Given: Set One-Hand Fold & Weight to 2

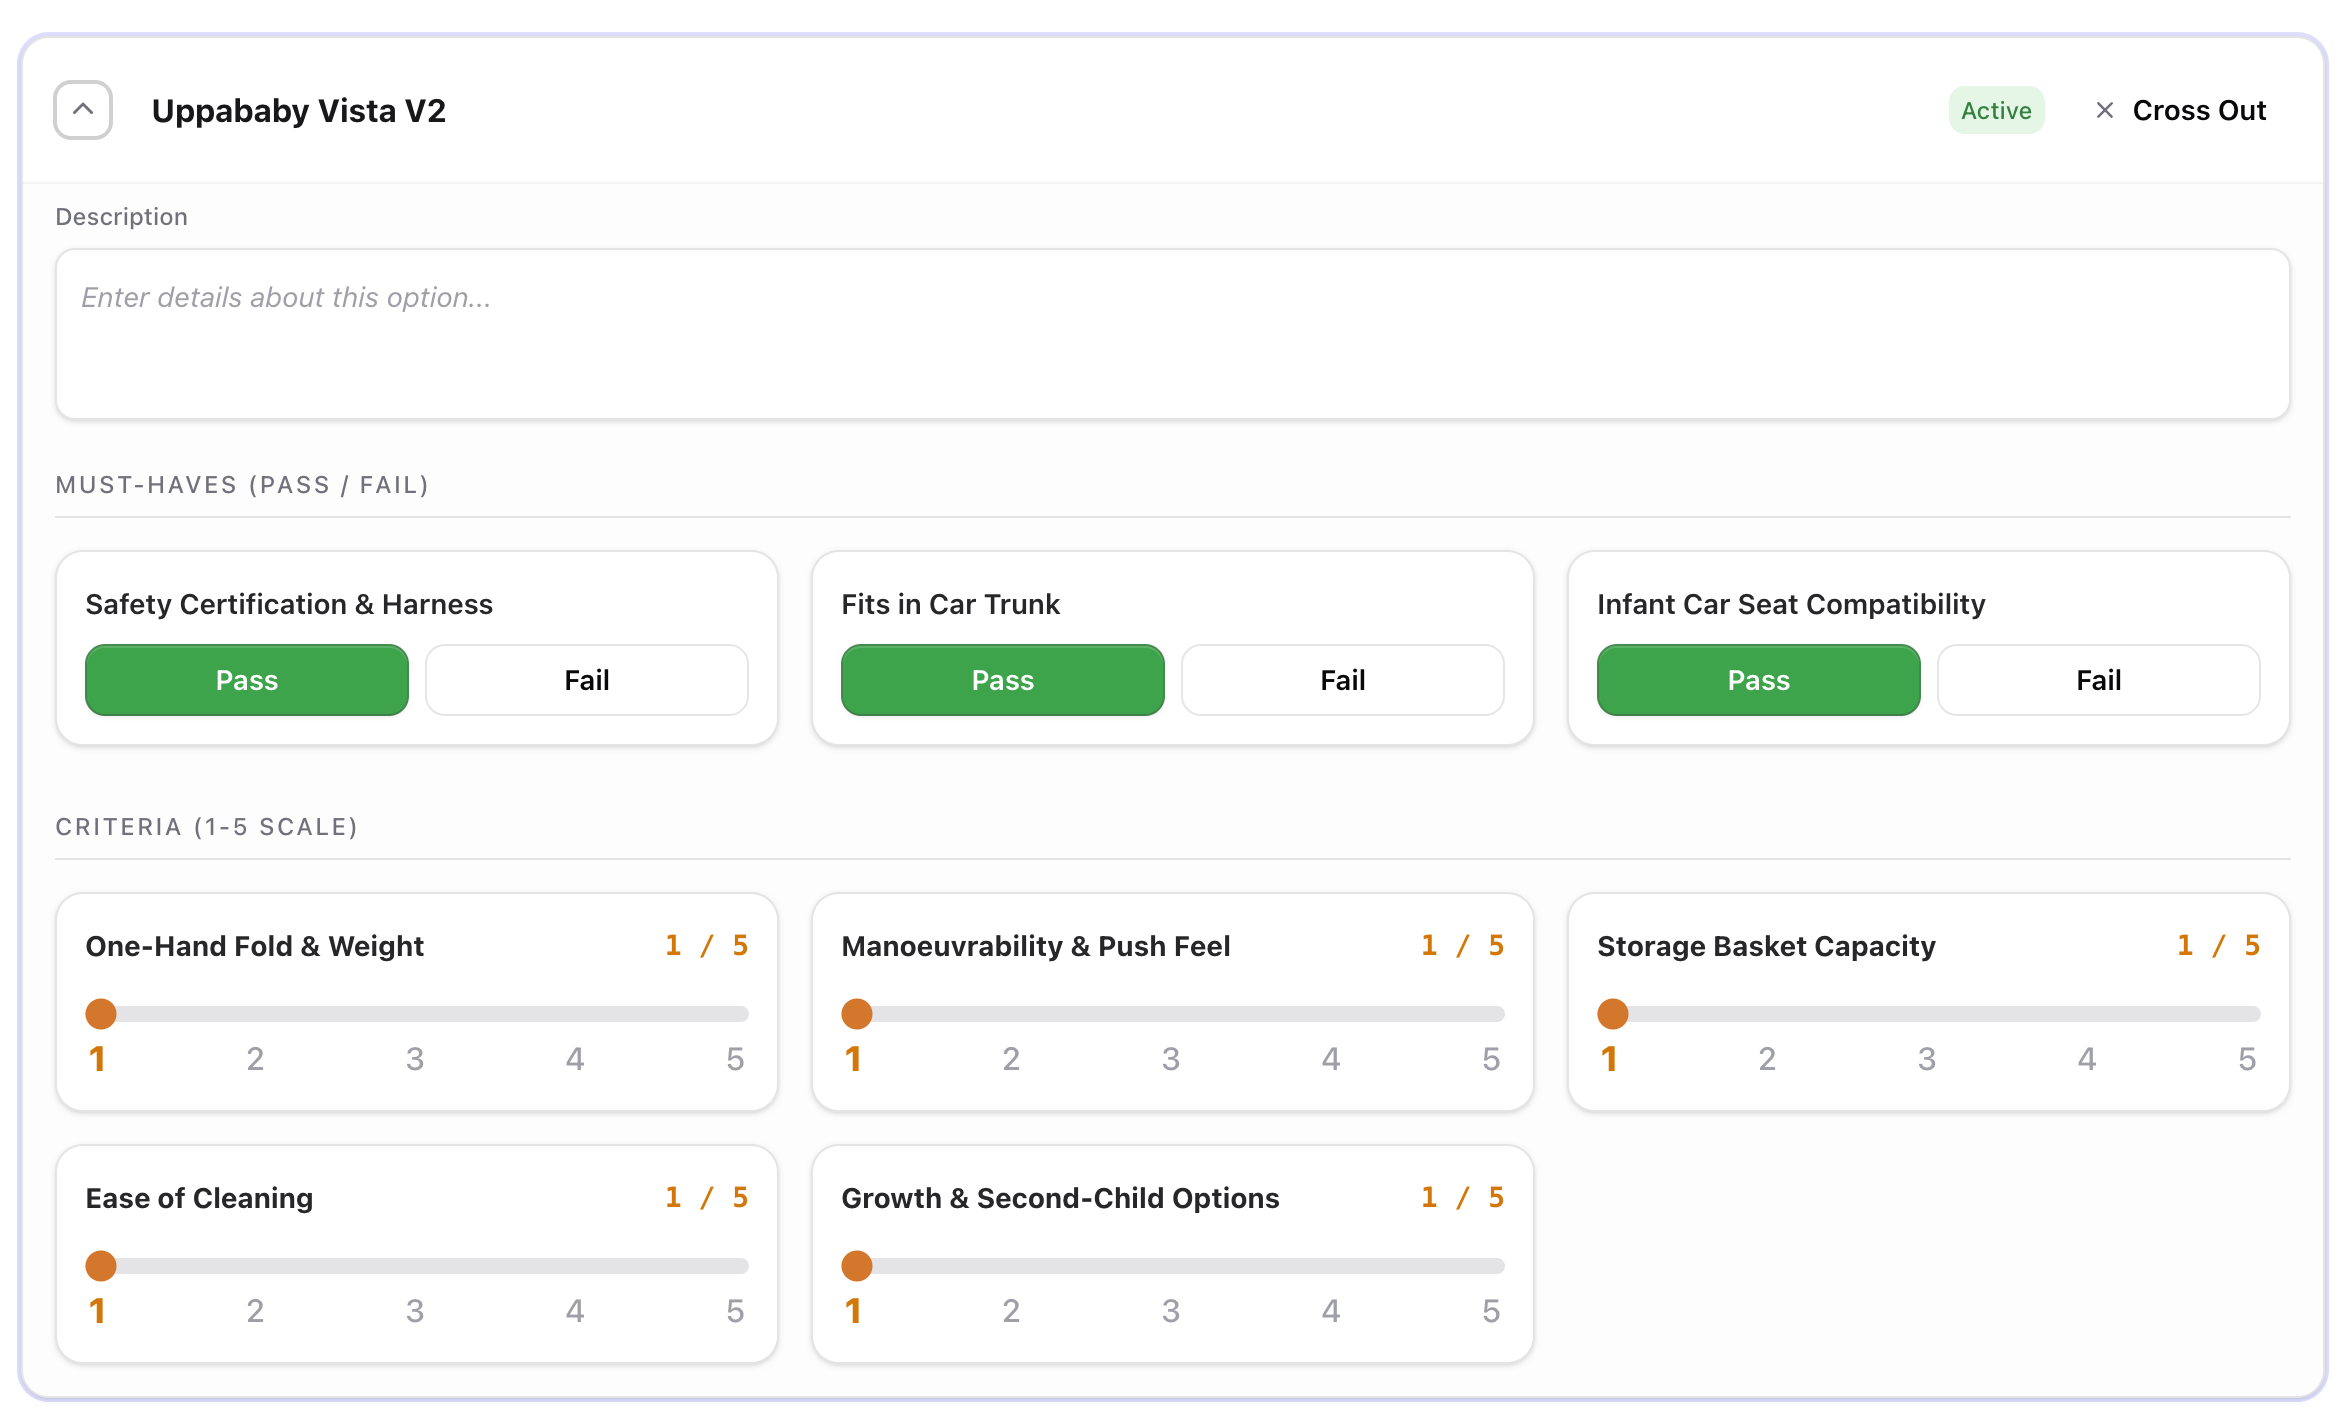Looking at the screenshot, I should (256, 1058).
